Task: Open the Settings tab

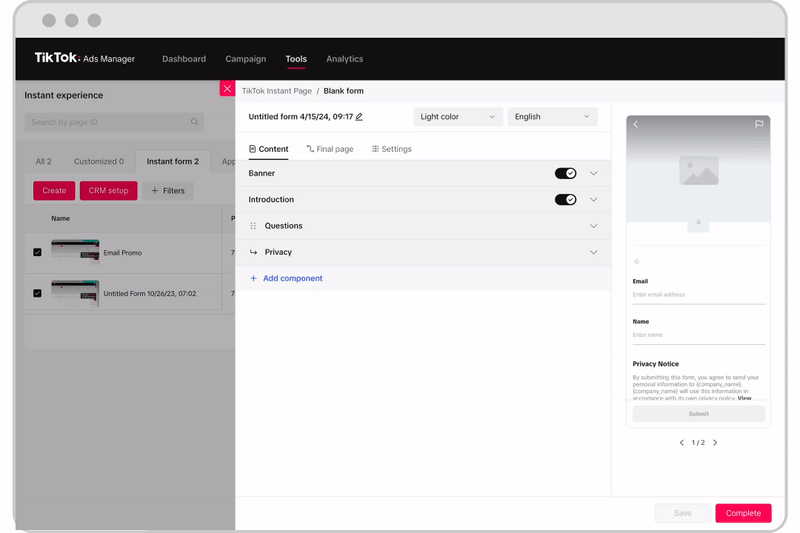Action: 392,149
